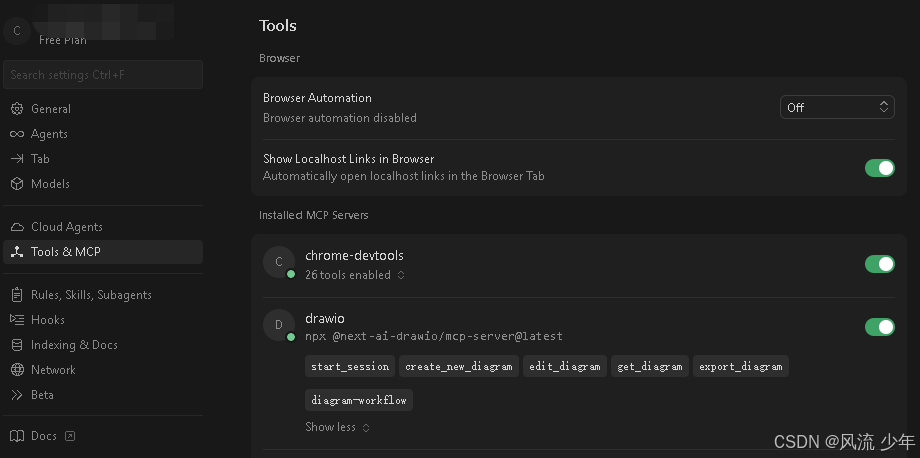Click the Models cube icon
Screen dimensions: 920x458
pyautogui.click(x=17, y=184)
